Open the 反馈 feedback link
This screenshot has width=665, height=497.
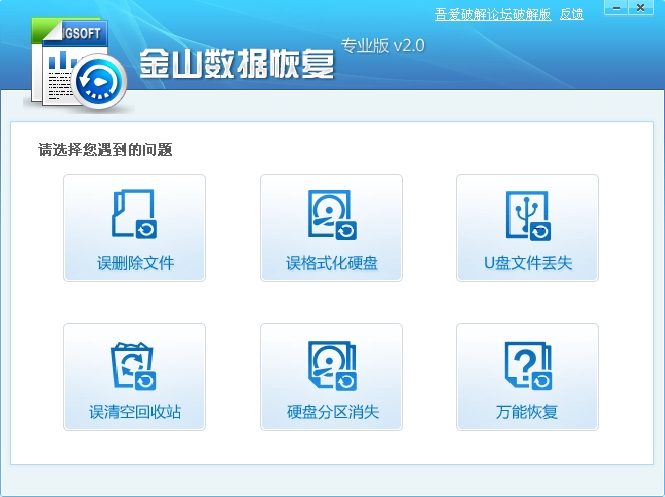[x=572, y=14]
